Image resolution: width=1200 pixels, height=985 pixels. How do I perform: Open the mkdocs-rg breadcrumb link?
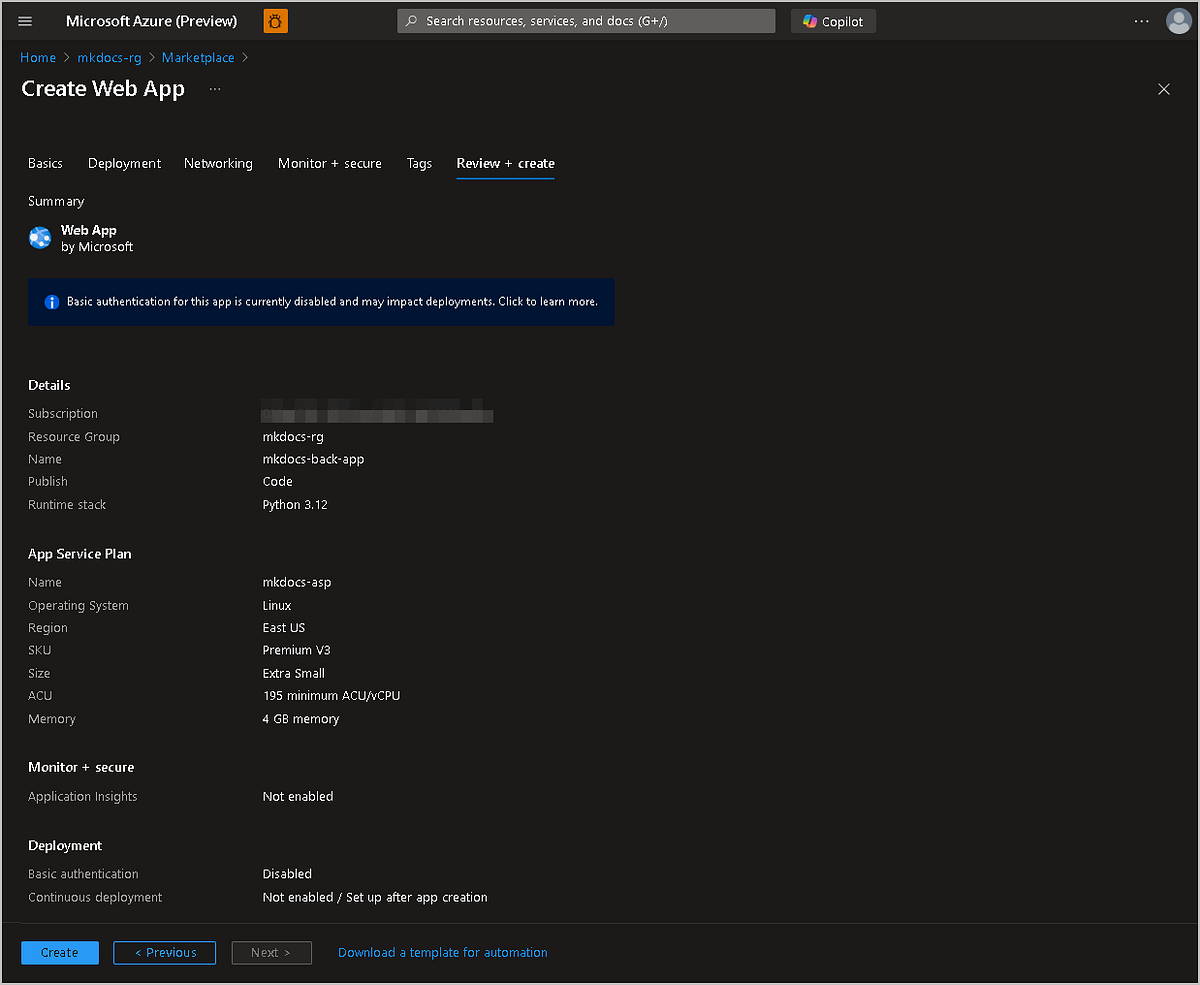coord(109,58)
